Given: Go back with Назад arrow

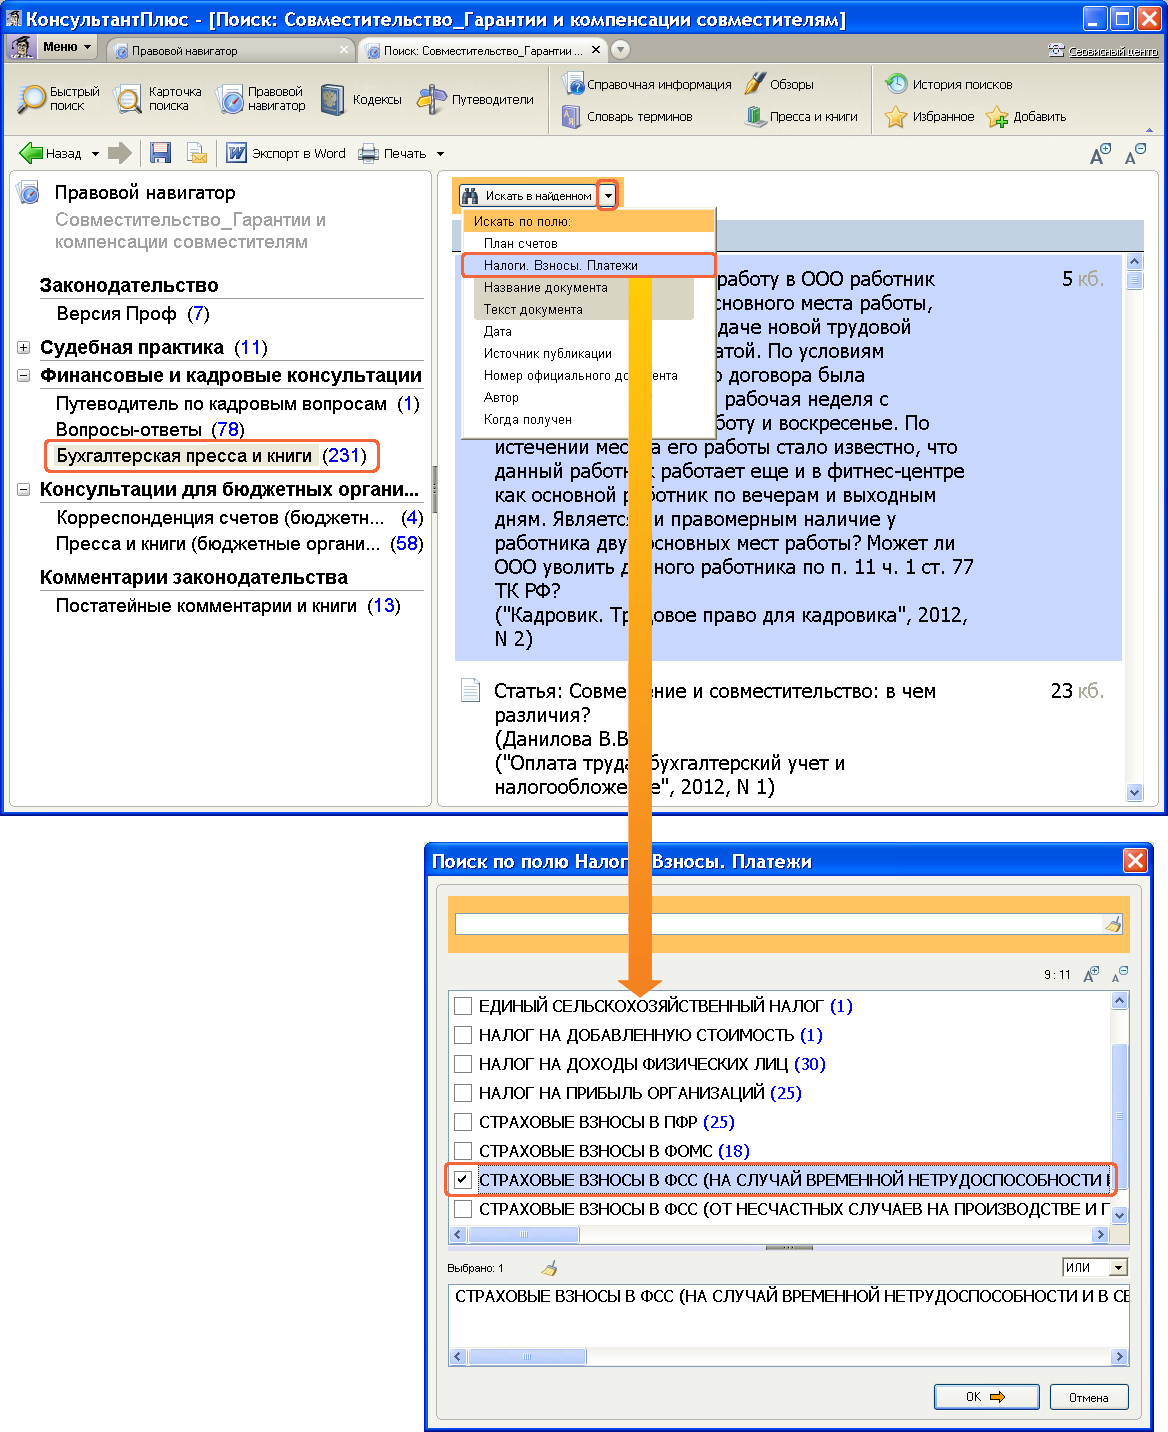Looking at the screenshot, I should [x=51, y=153].
